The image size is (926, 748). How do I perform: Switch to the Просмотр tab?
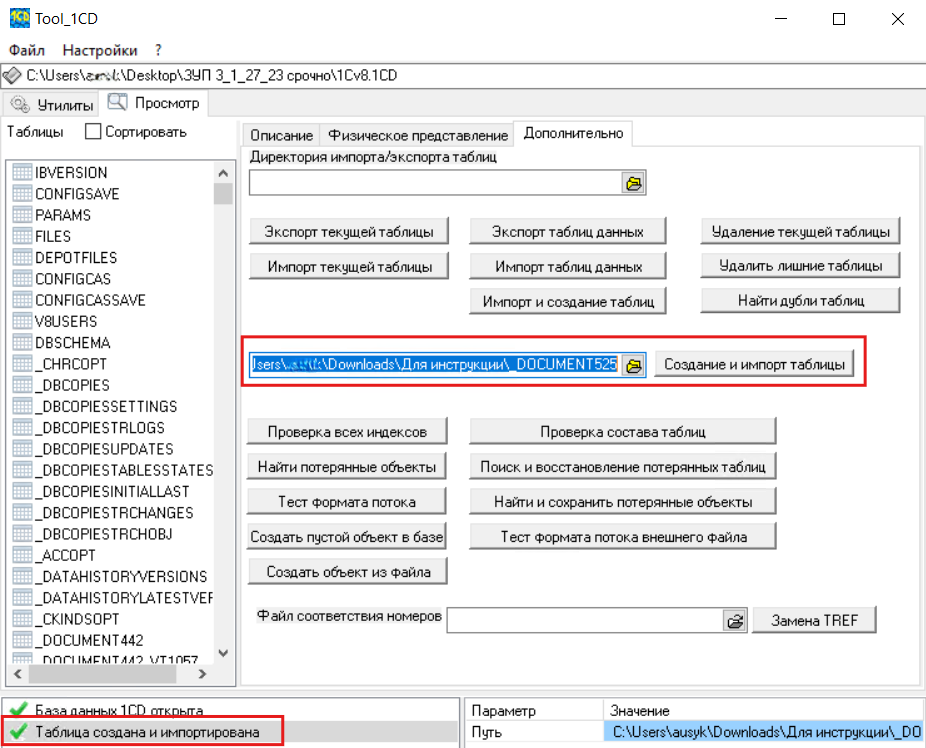154,103
